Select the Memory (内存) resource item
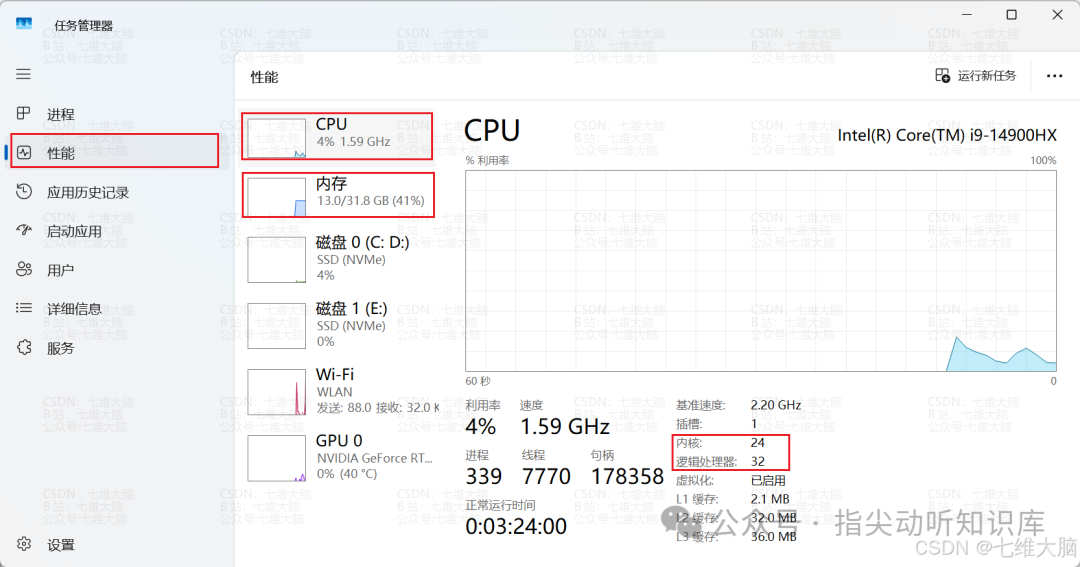Image resolution: width=1080 pixels, height=567 pixels. coord(340,194)
